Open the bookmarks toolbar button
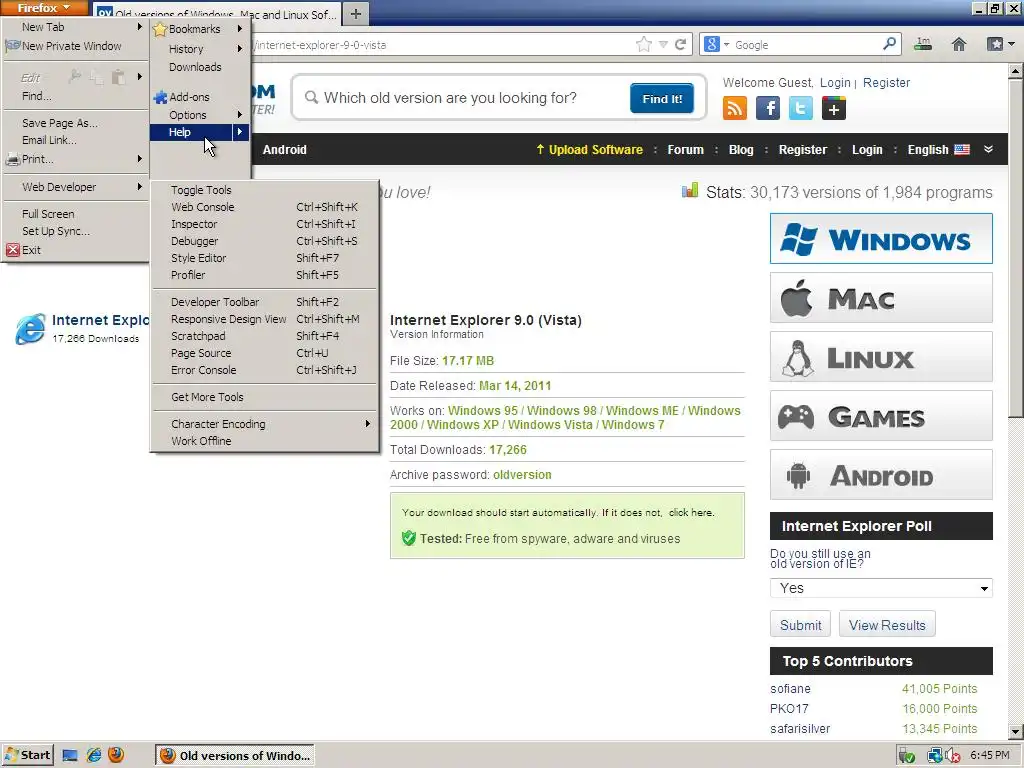 (1000, 44)
